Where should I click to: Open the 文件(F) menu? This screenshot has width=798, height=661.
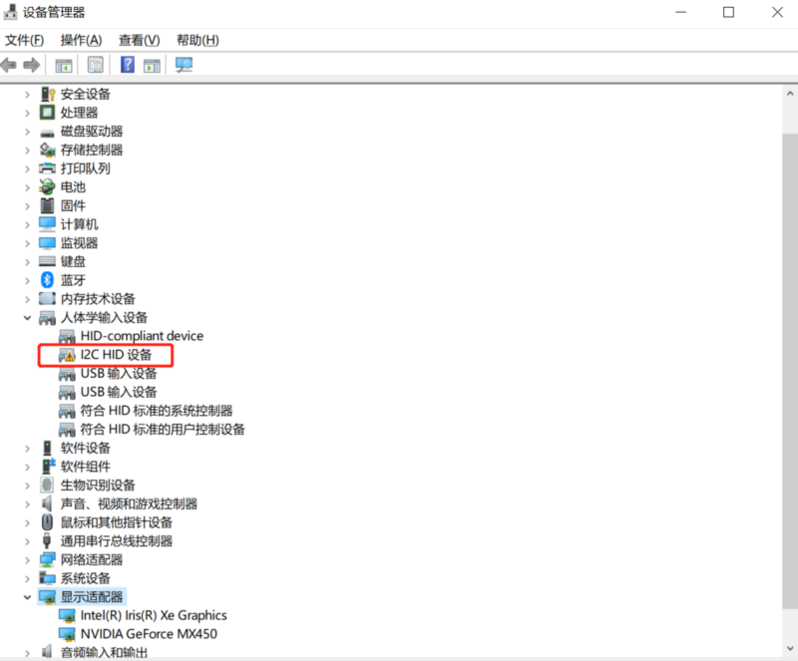pos(25,40)
